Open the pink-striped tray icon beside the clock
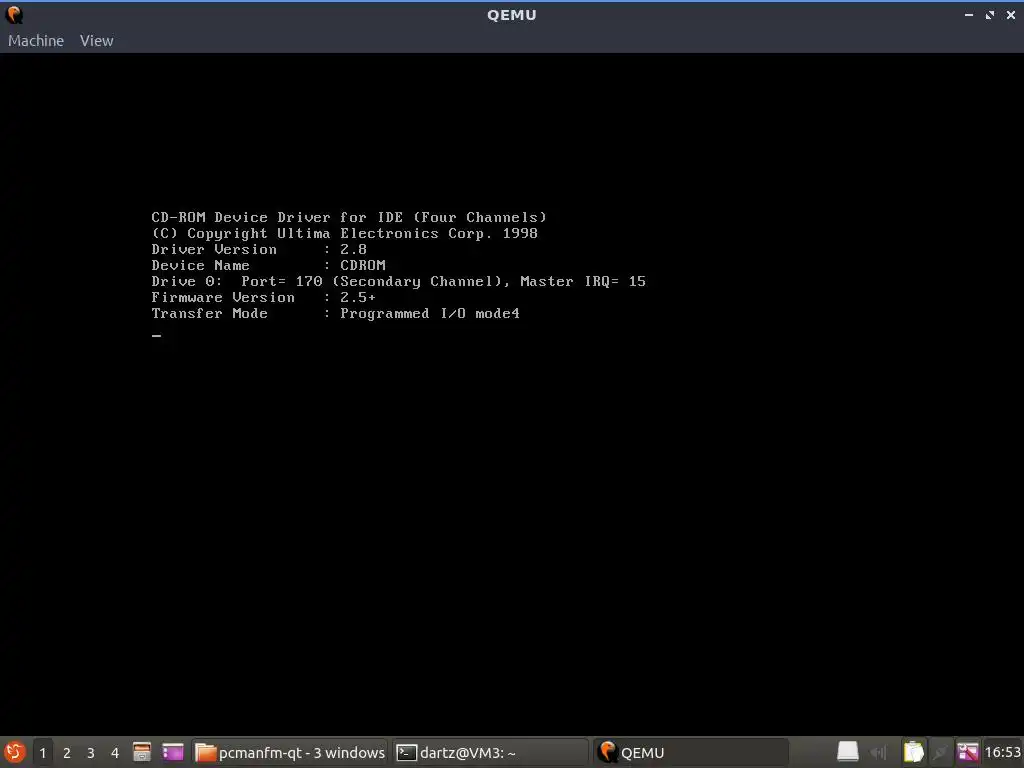Viewport: 1024px width, 768px height. pos(968,752)
